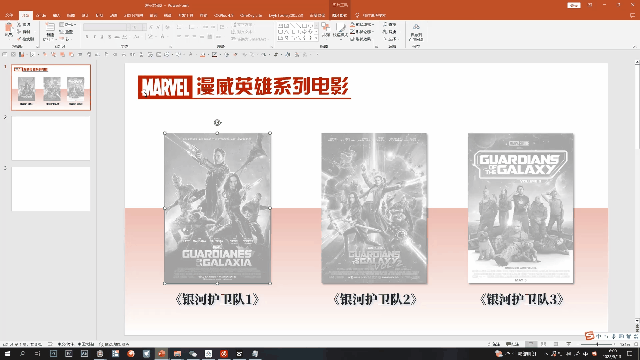
Task: Decrease font size with smaller-A icon
Action: click(x=157, y=27)
